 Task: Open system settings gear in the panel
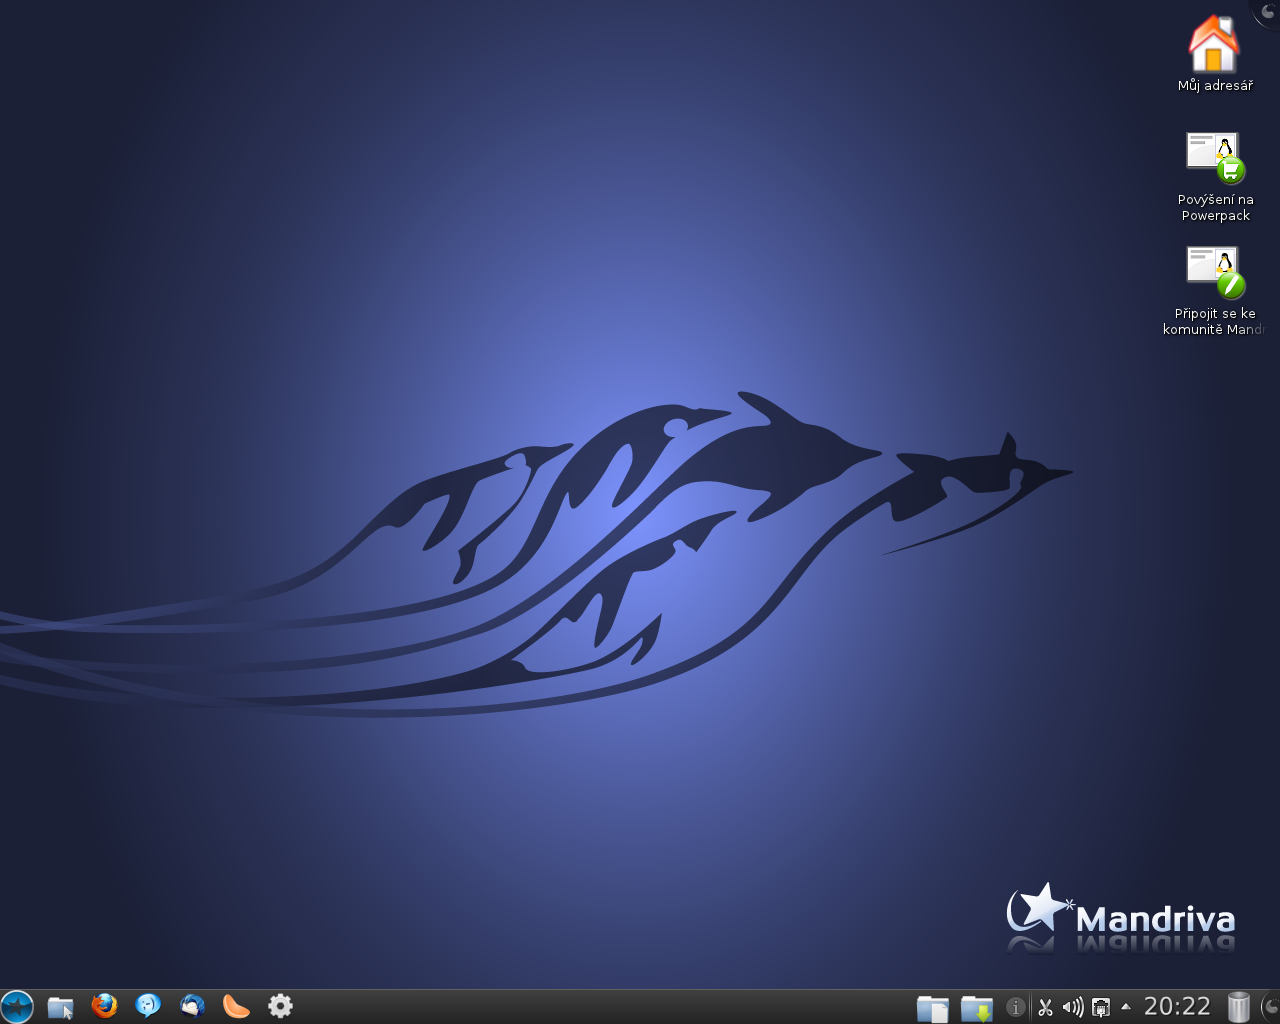point(280,1006)
